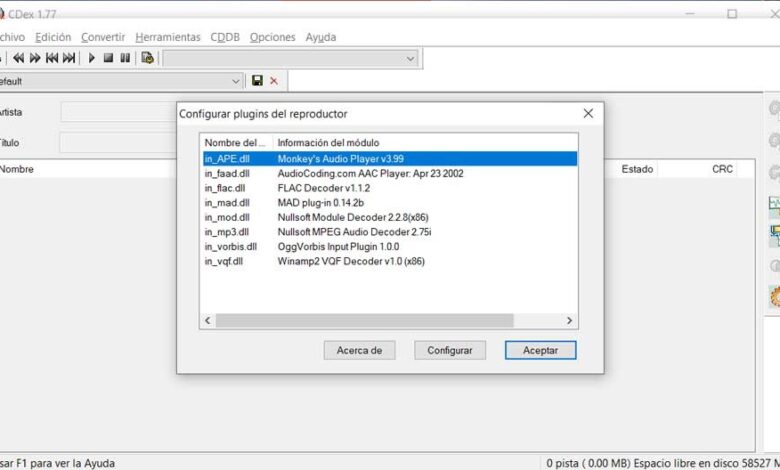Open the CD drive dropdown in the toolbar

(291, 59)
